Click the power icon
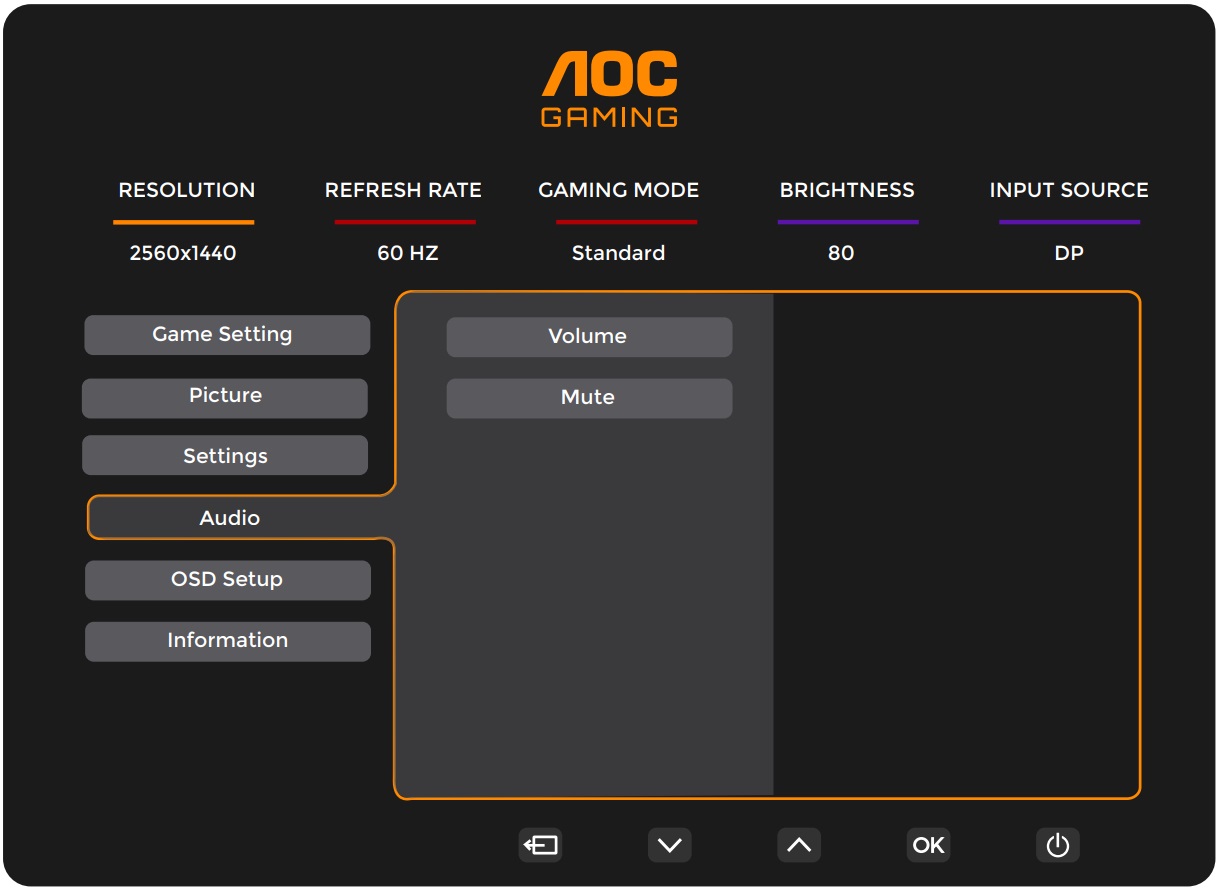 click(x=1057, y=845)
